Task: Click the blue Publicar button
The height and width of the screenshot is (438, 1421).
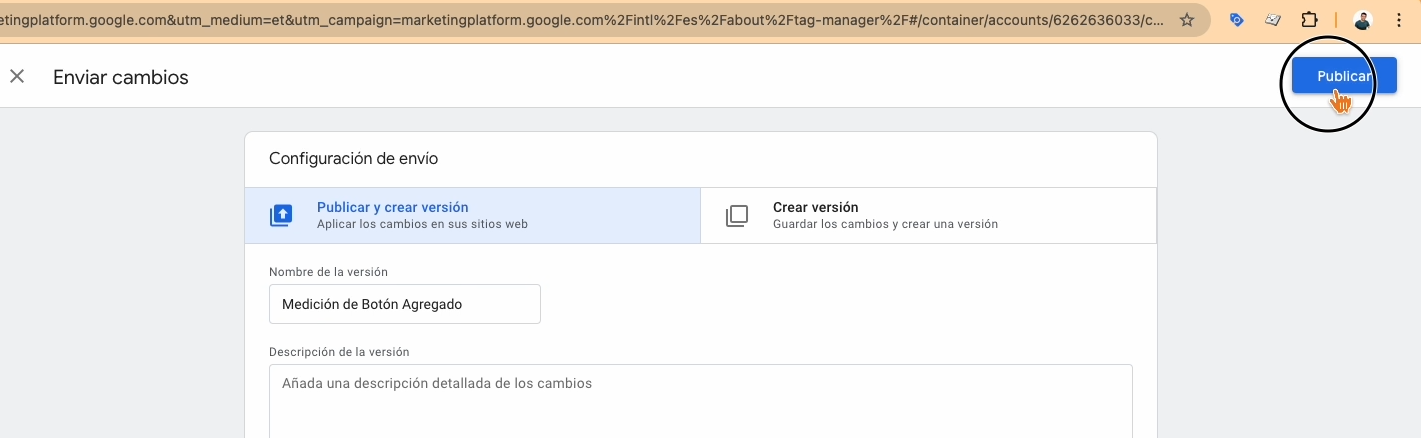Action: [1343, 76]
